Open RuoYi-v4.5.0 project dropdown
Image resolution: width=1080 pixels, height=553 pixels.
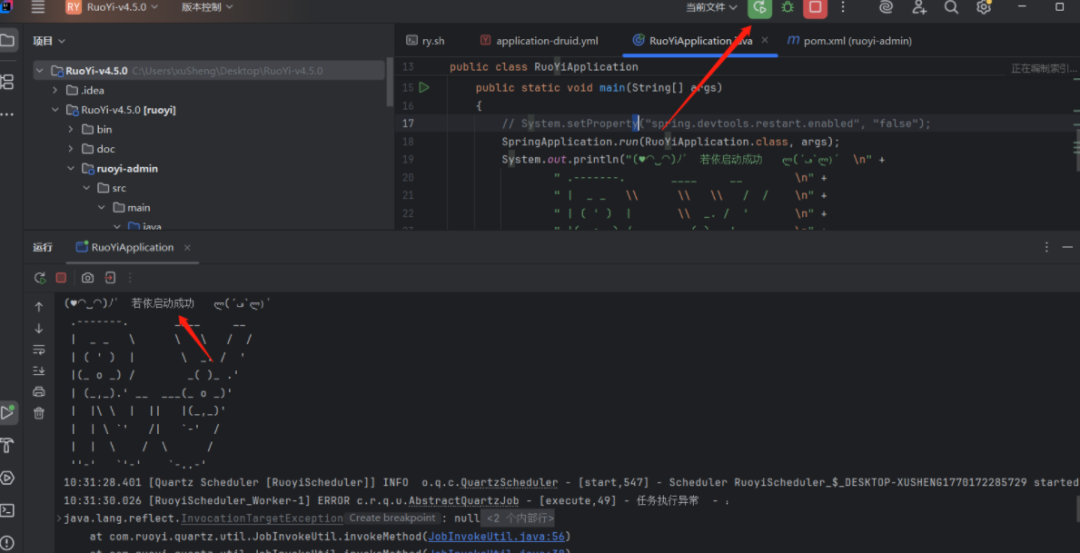coord(114,7)
